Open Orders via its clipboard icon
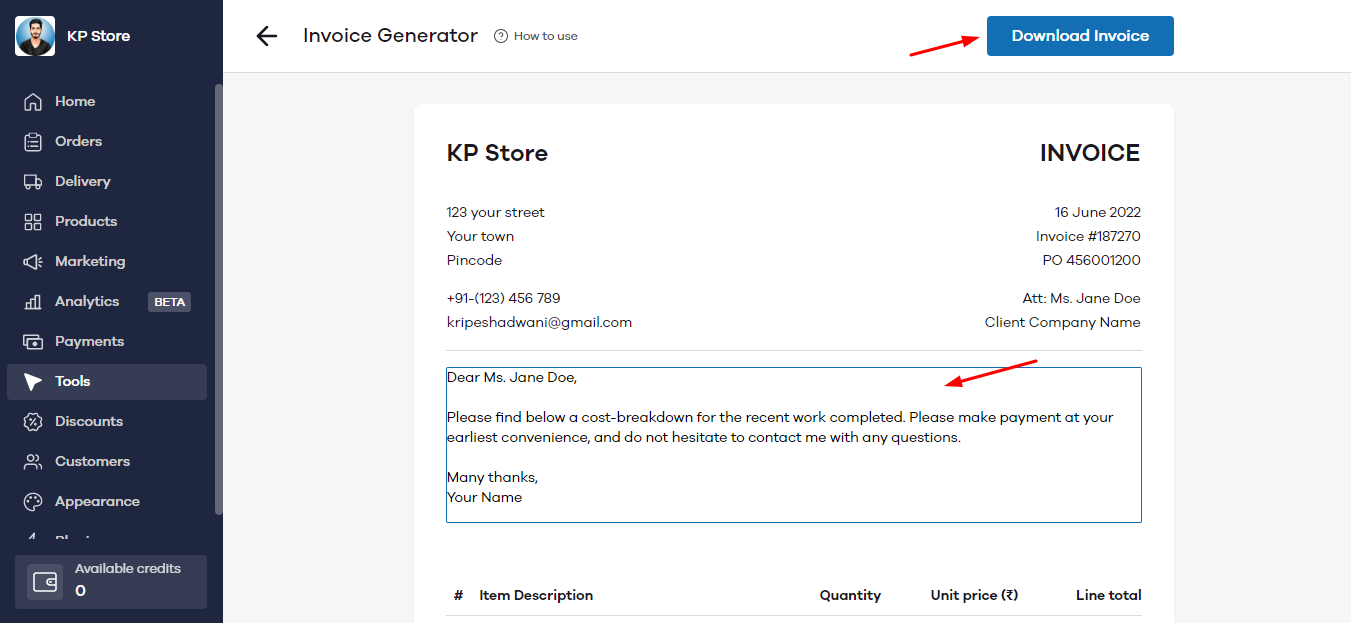The width and height of the screenshot is (1351, 623). [x=33, y=142]
